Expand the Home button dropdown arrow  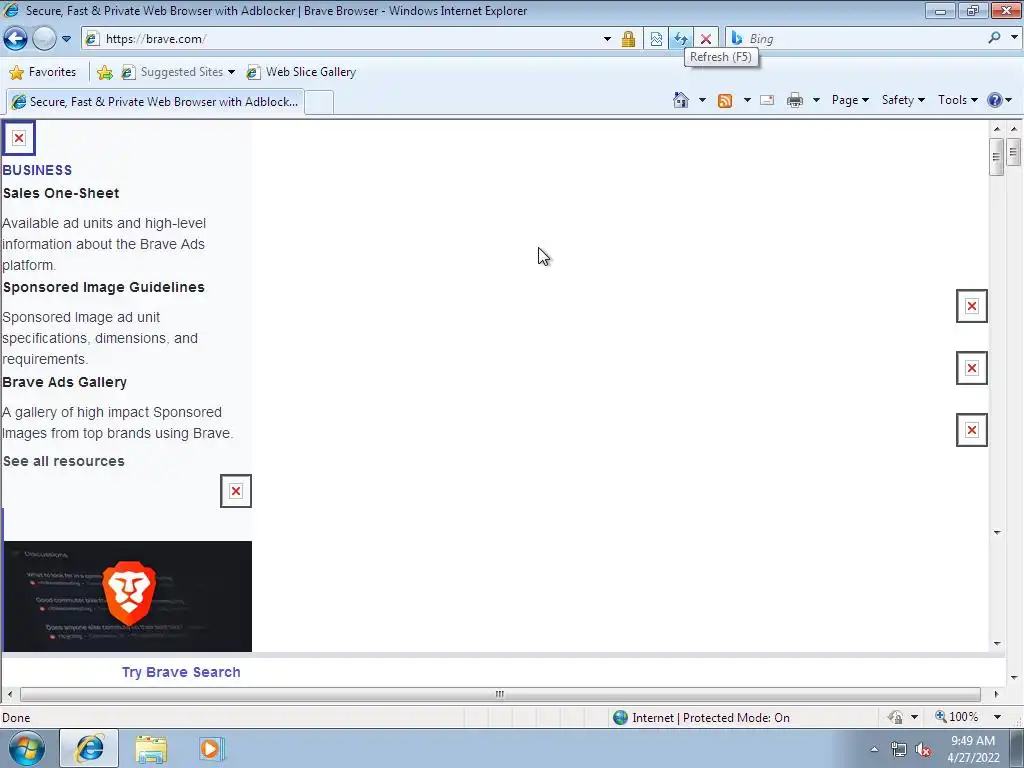(702, 100)
